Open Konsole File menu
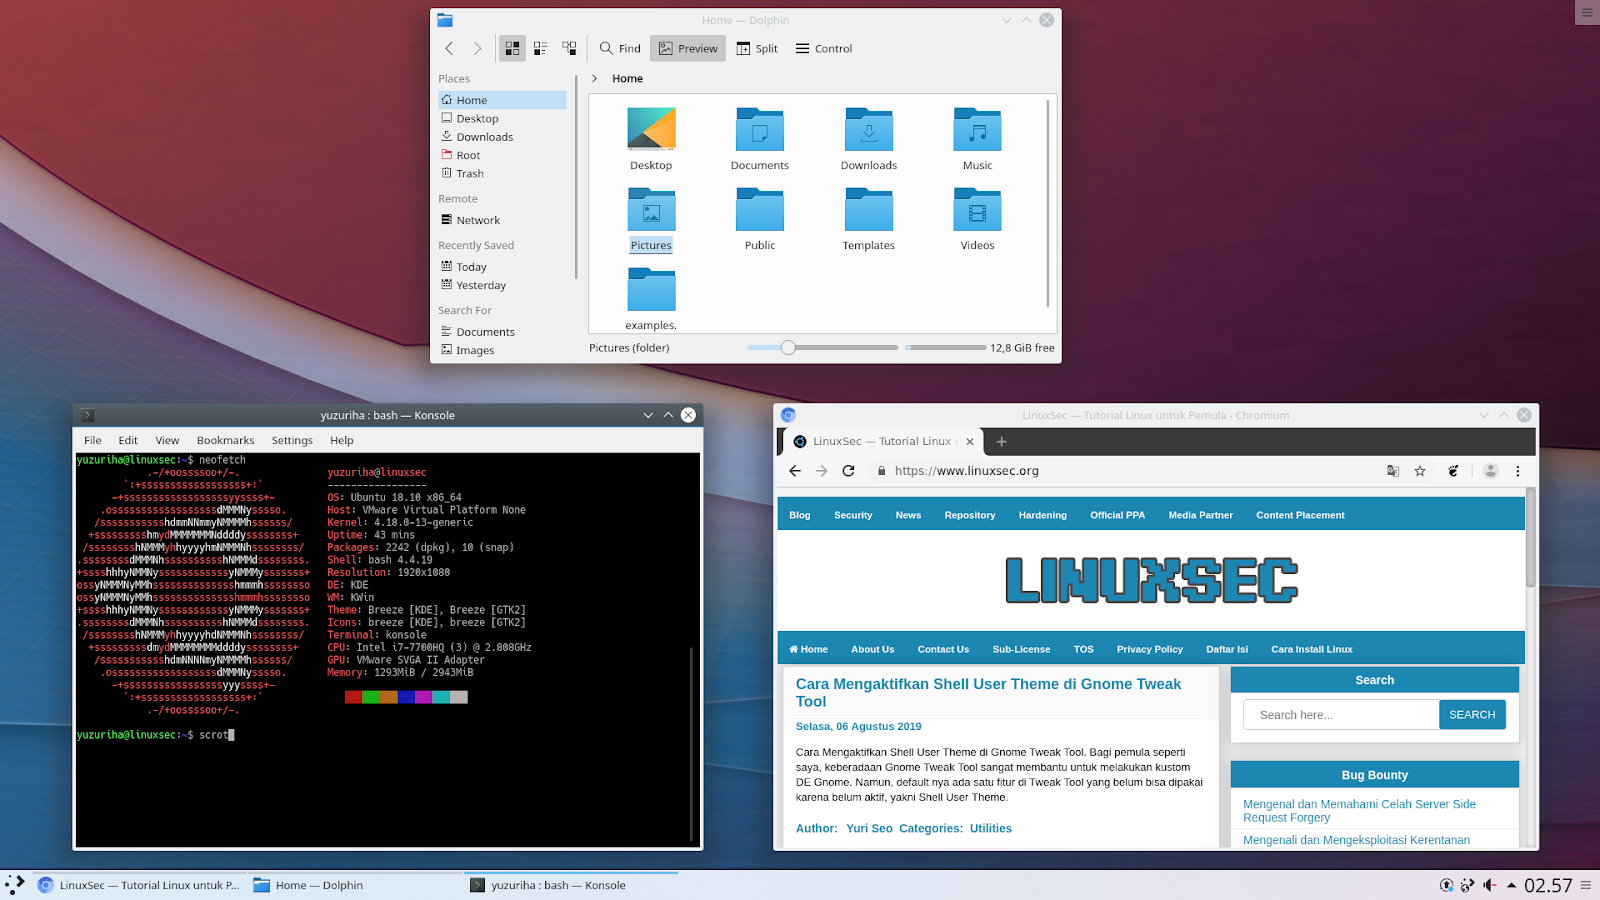1600x900 pixels. pyautogui.click(x=93, y=440)
